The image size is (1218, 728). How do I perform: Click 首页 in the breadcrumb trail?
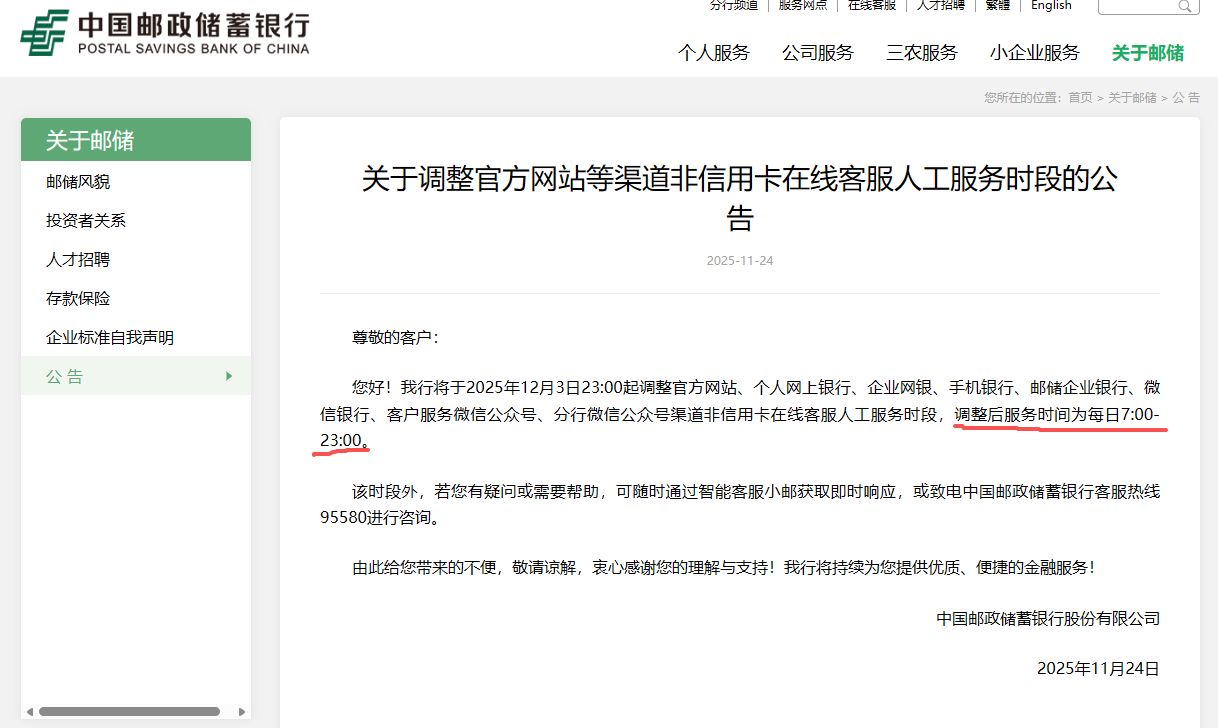click(x=1078, y=97)
